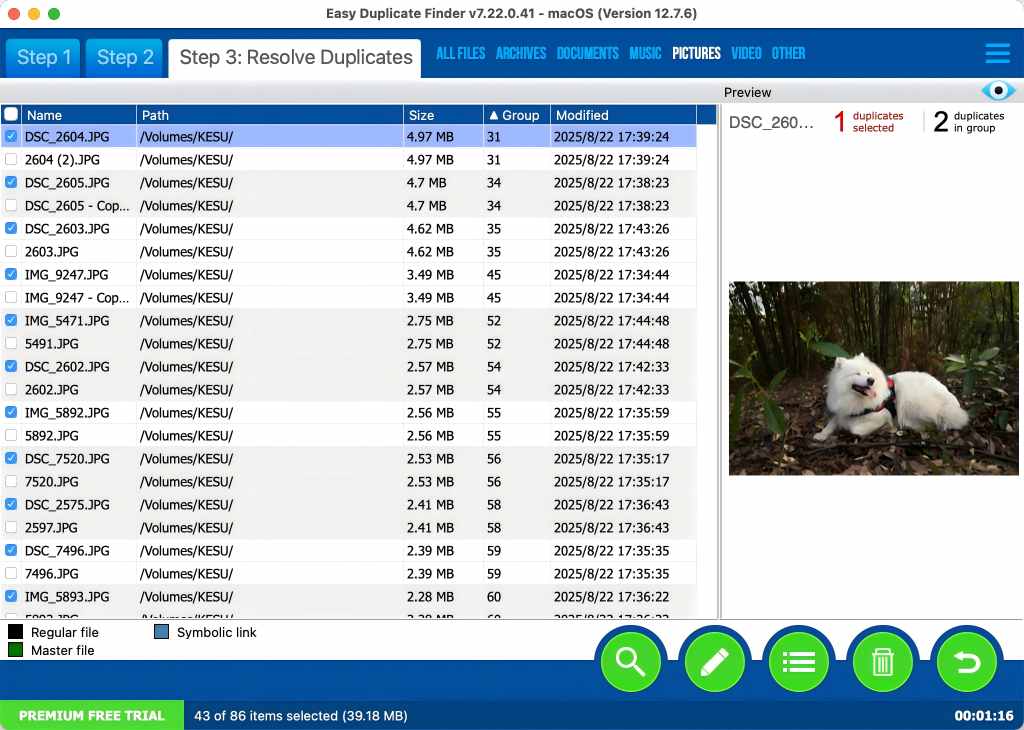Open the dog photo preview thumbnail

873,378
